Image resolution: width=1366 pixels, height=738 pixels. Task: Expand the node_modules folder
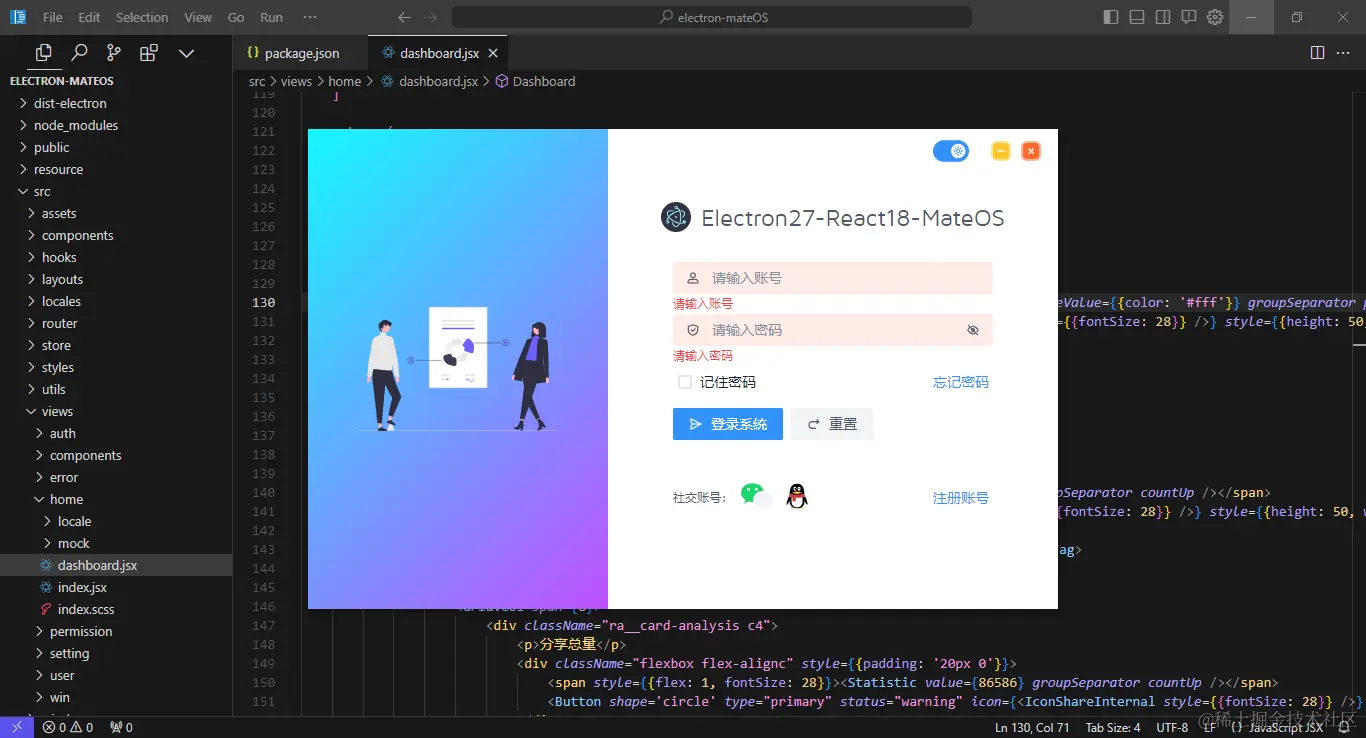coord(77,125)
